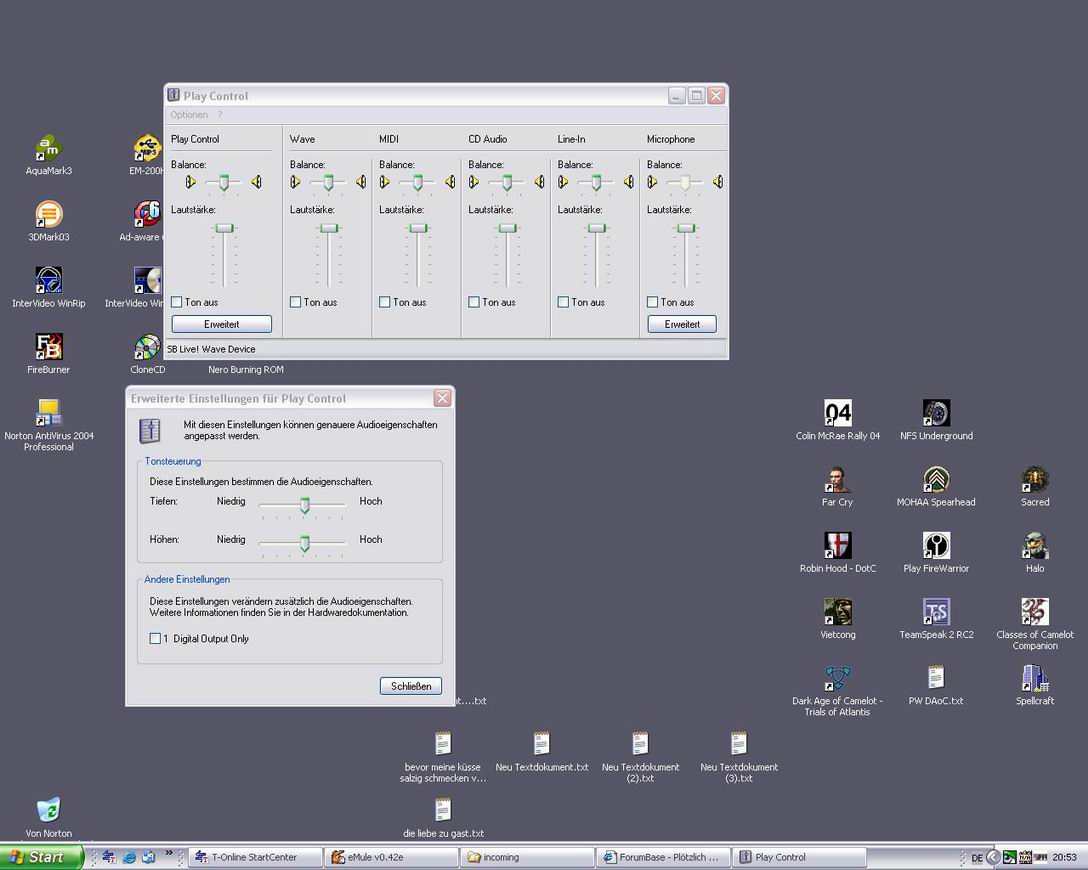1088x870 pixels.
Task: Select die liebe zu gast.txt file
Action: pos(443,810)
